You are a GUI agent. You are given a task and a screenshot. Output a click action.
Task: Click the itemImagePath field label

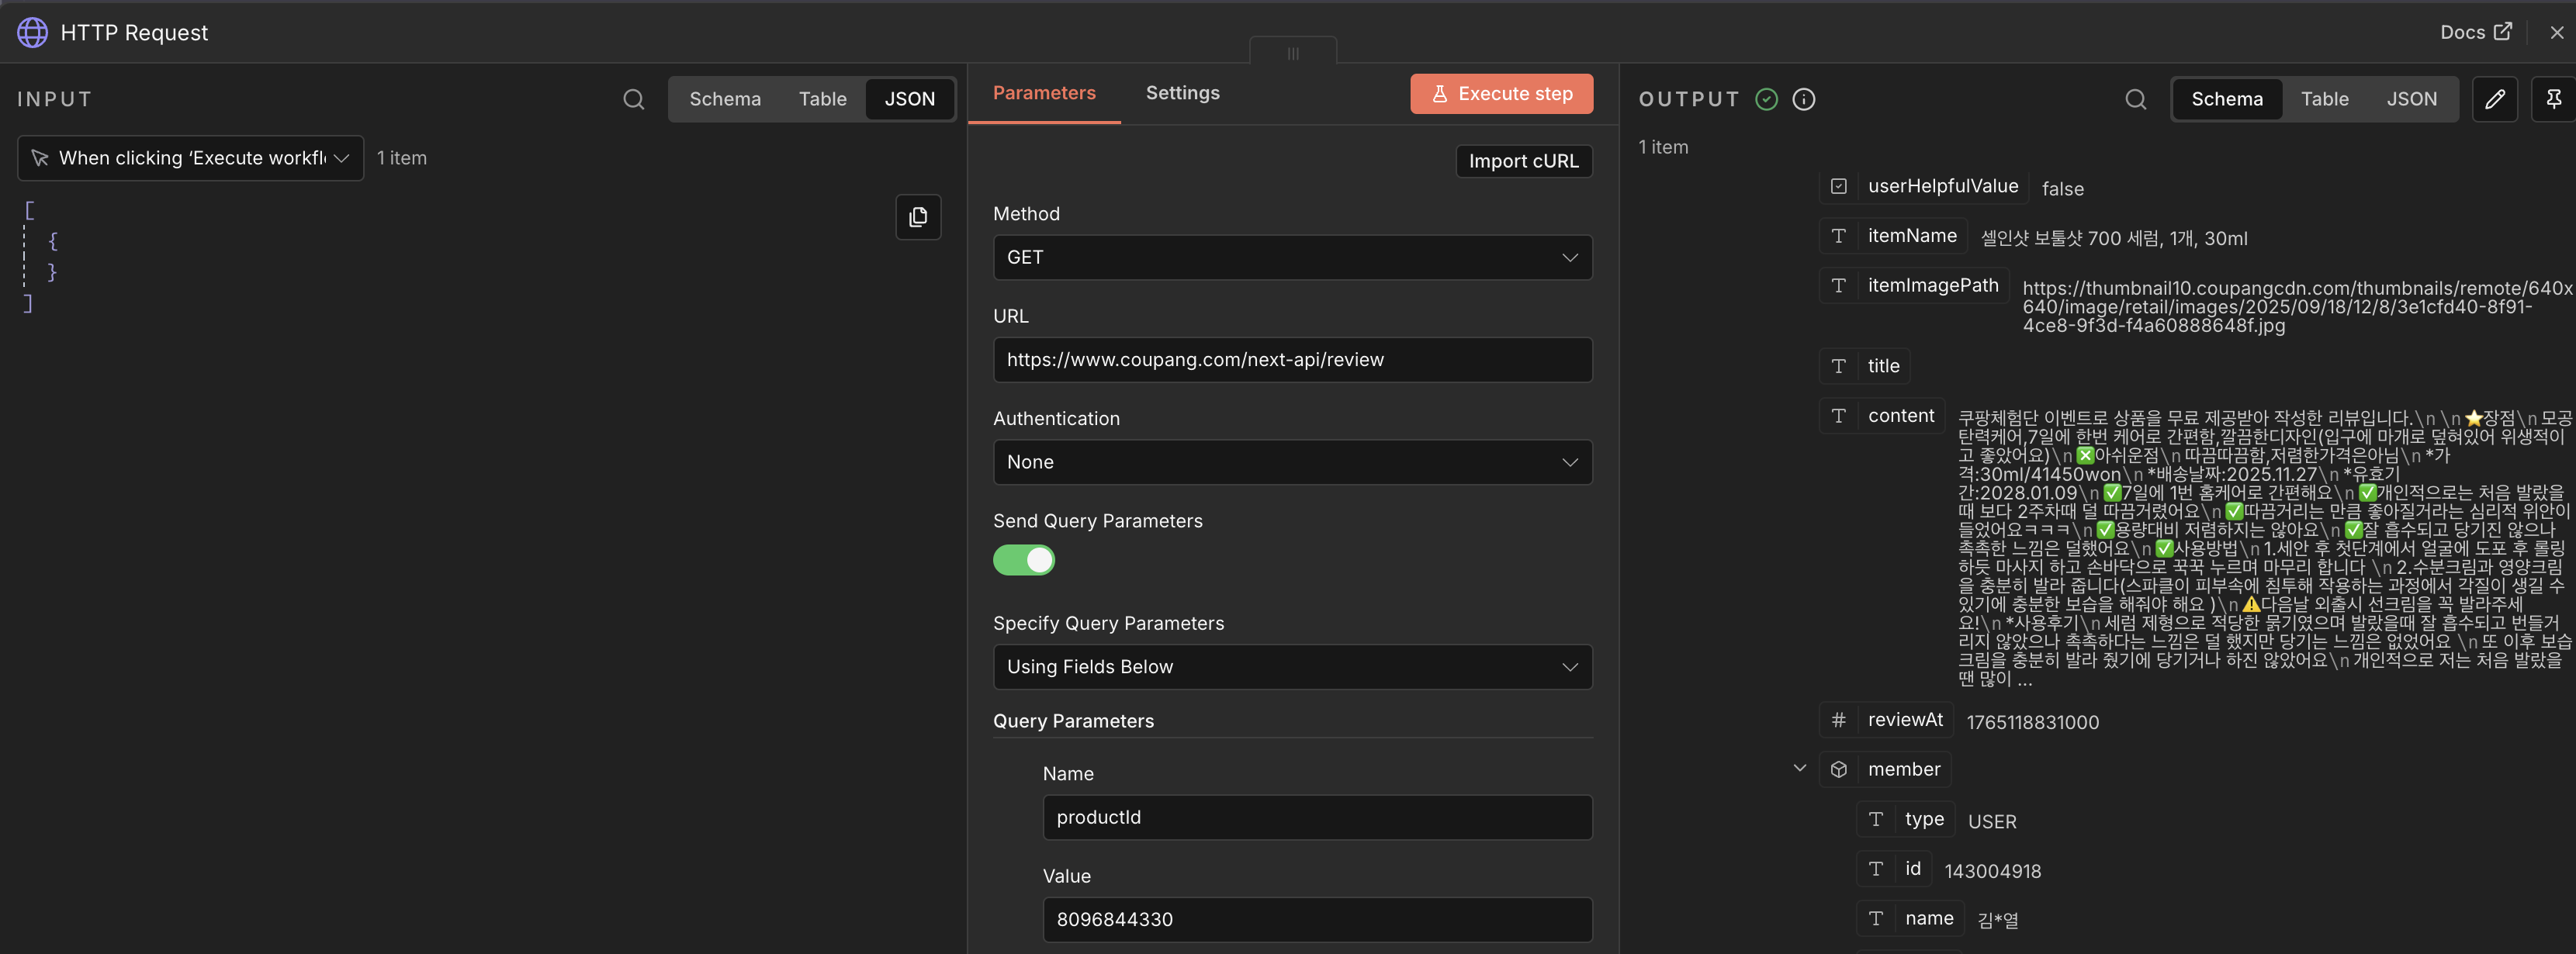[x=1933, y=286]
